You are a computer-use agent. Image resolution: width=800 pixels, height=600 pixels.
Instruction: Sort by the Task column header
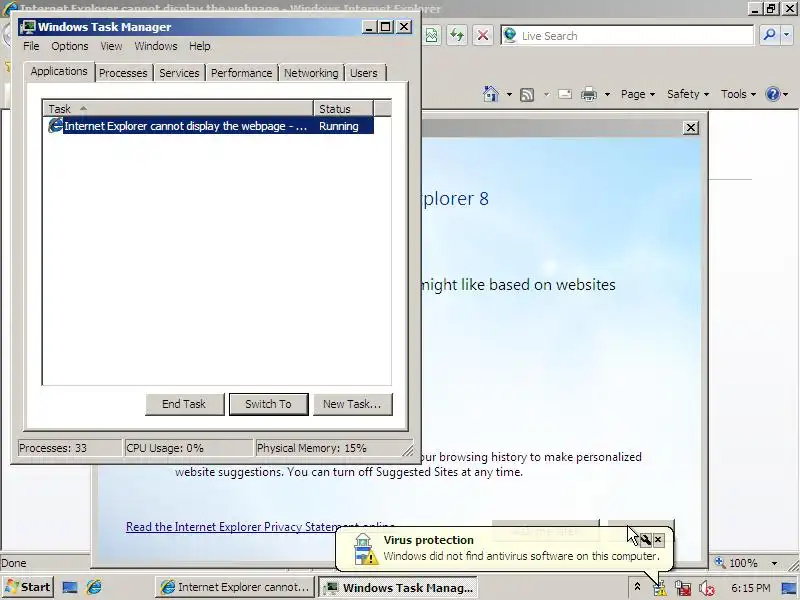[x=178, y=109]
